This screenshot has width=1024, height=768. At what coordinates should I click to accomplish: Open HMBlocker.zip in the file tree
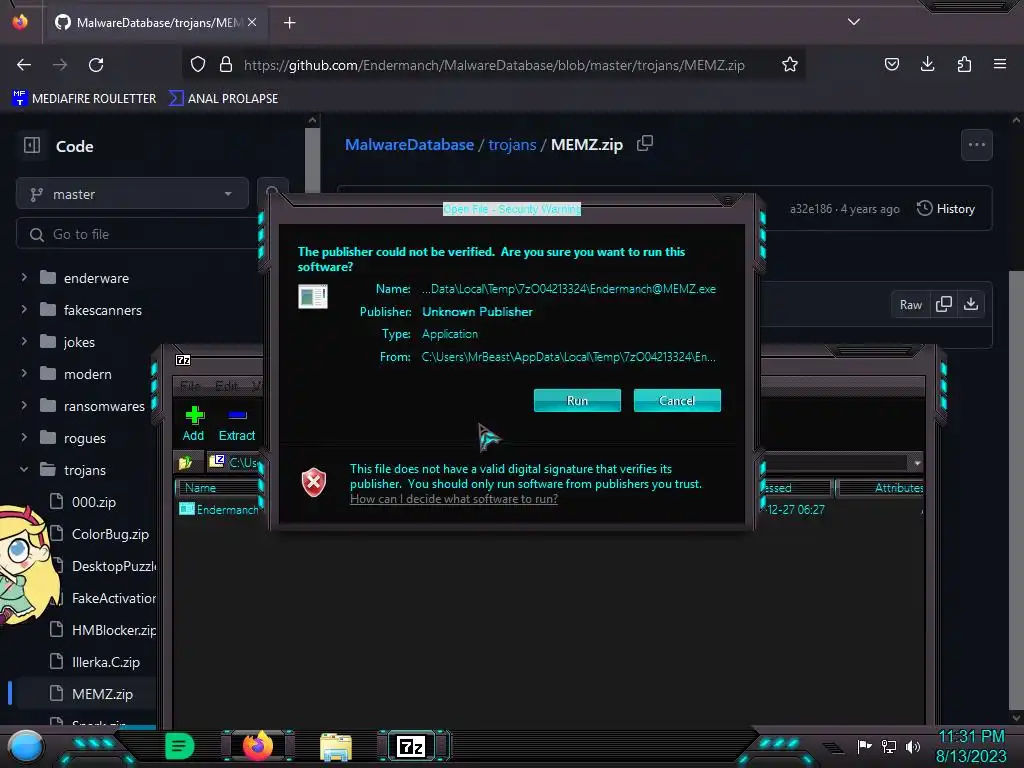pyautogui.click(x=113, y=630)
